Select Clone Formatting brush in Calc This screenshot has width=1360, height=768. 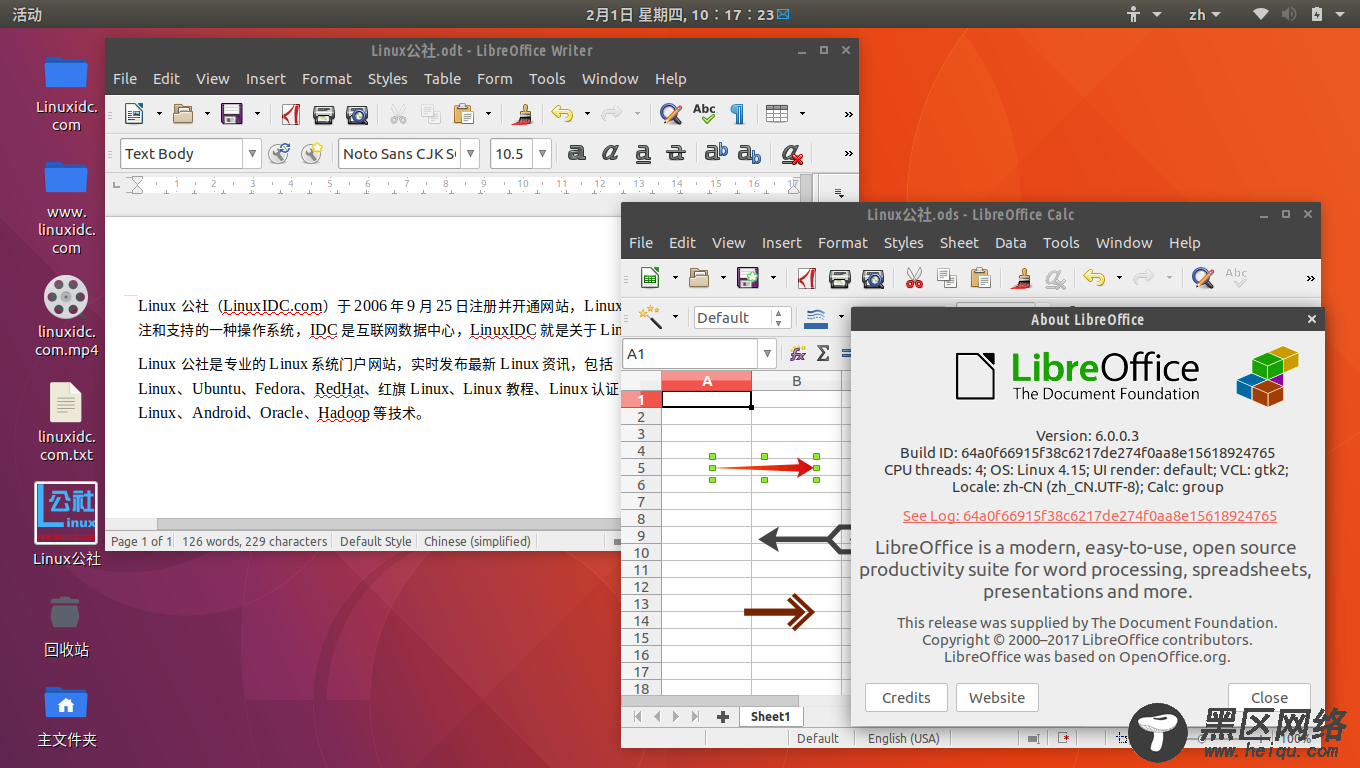click(1021, 278)
